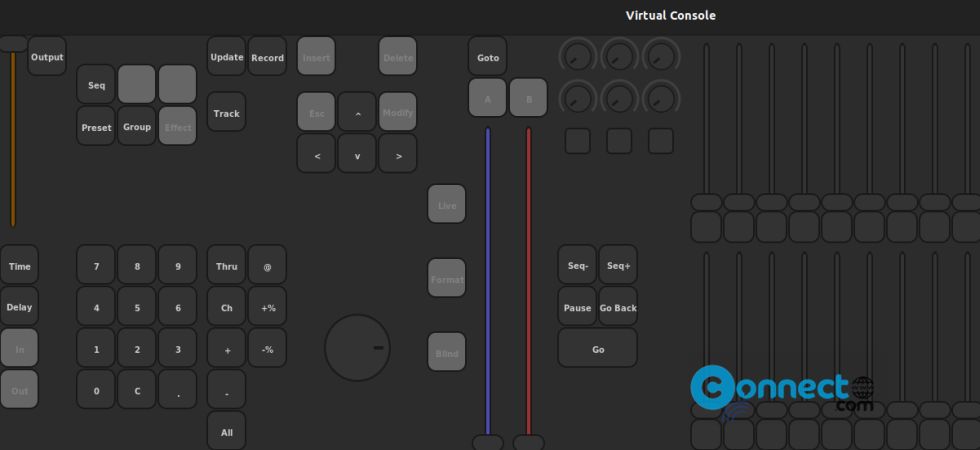980x450 pixels.
Task: Click the decimal point key
Action: tap(178, 389)
